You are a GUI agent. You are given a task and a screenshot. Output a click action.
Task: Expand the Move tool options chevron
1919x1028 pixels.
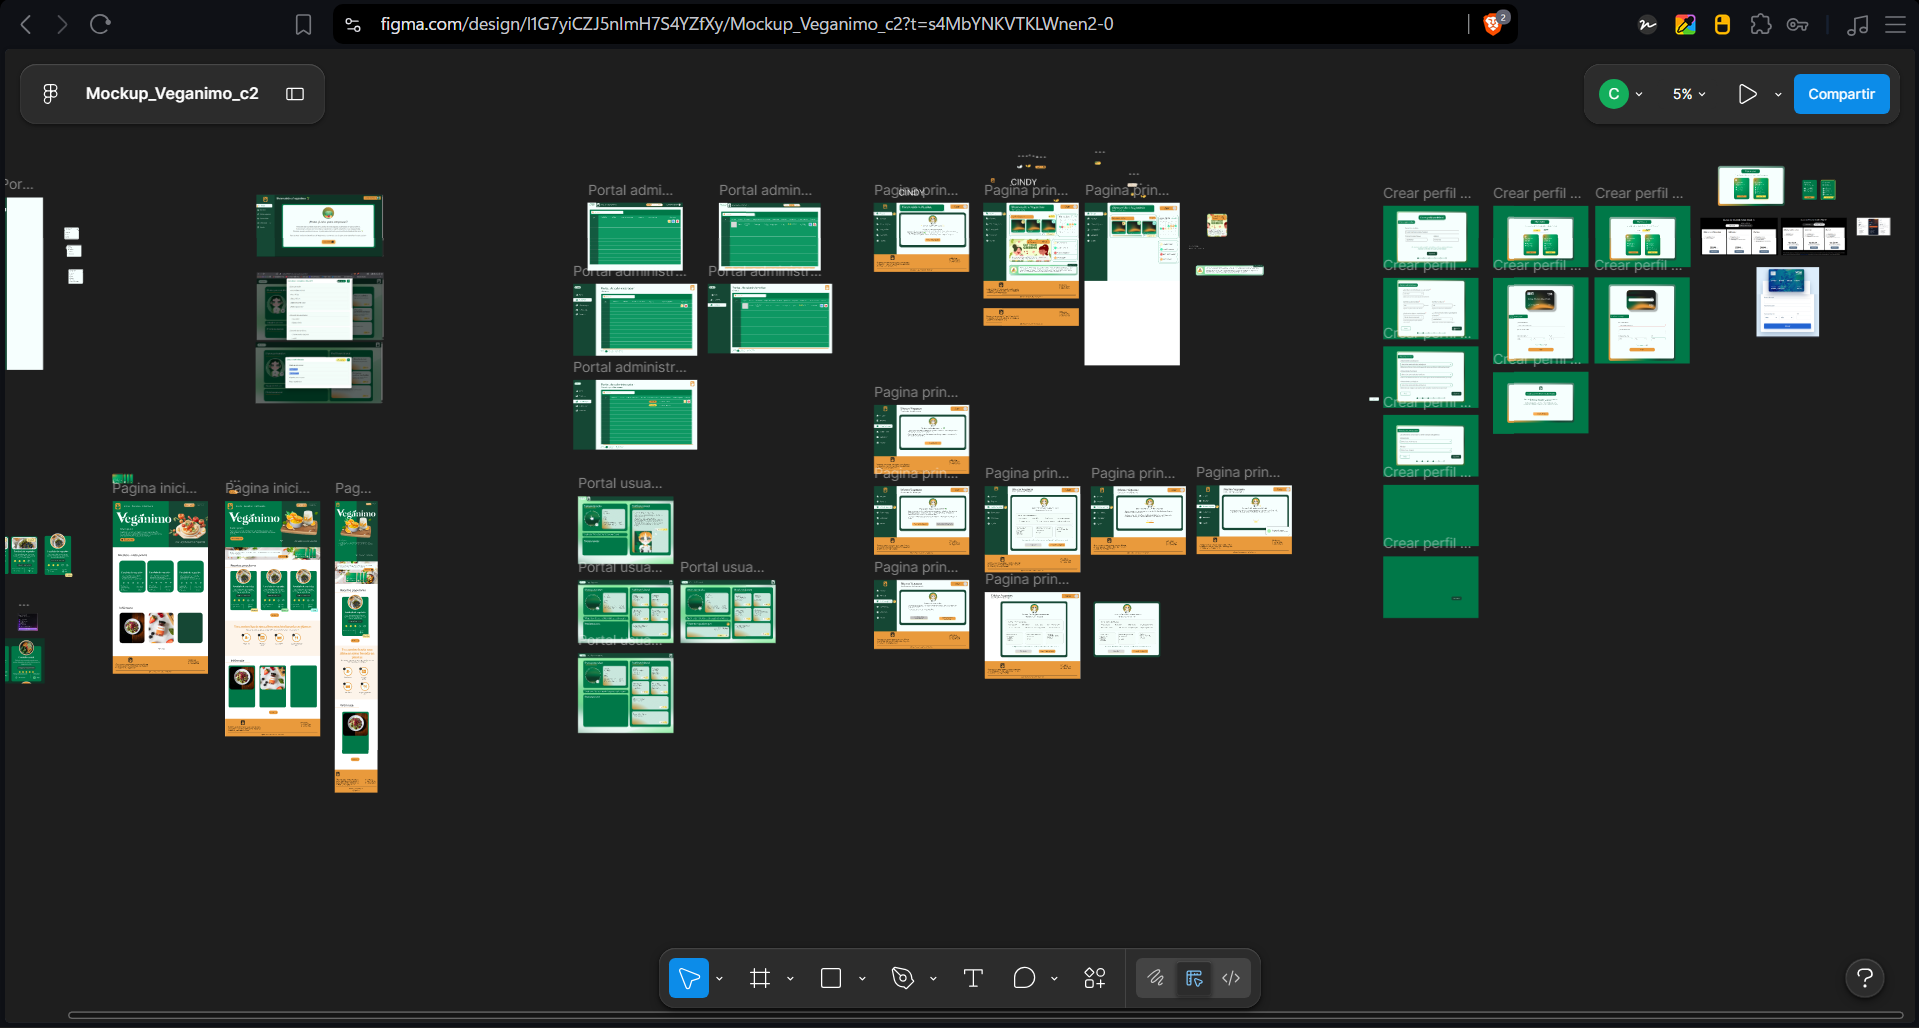click(719, 979)
